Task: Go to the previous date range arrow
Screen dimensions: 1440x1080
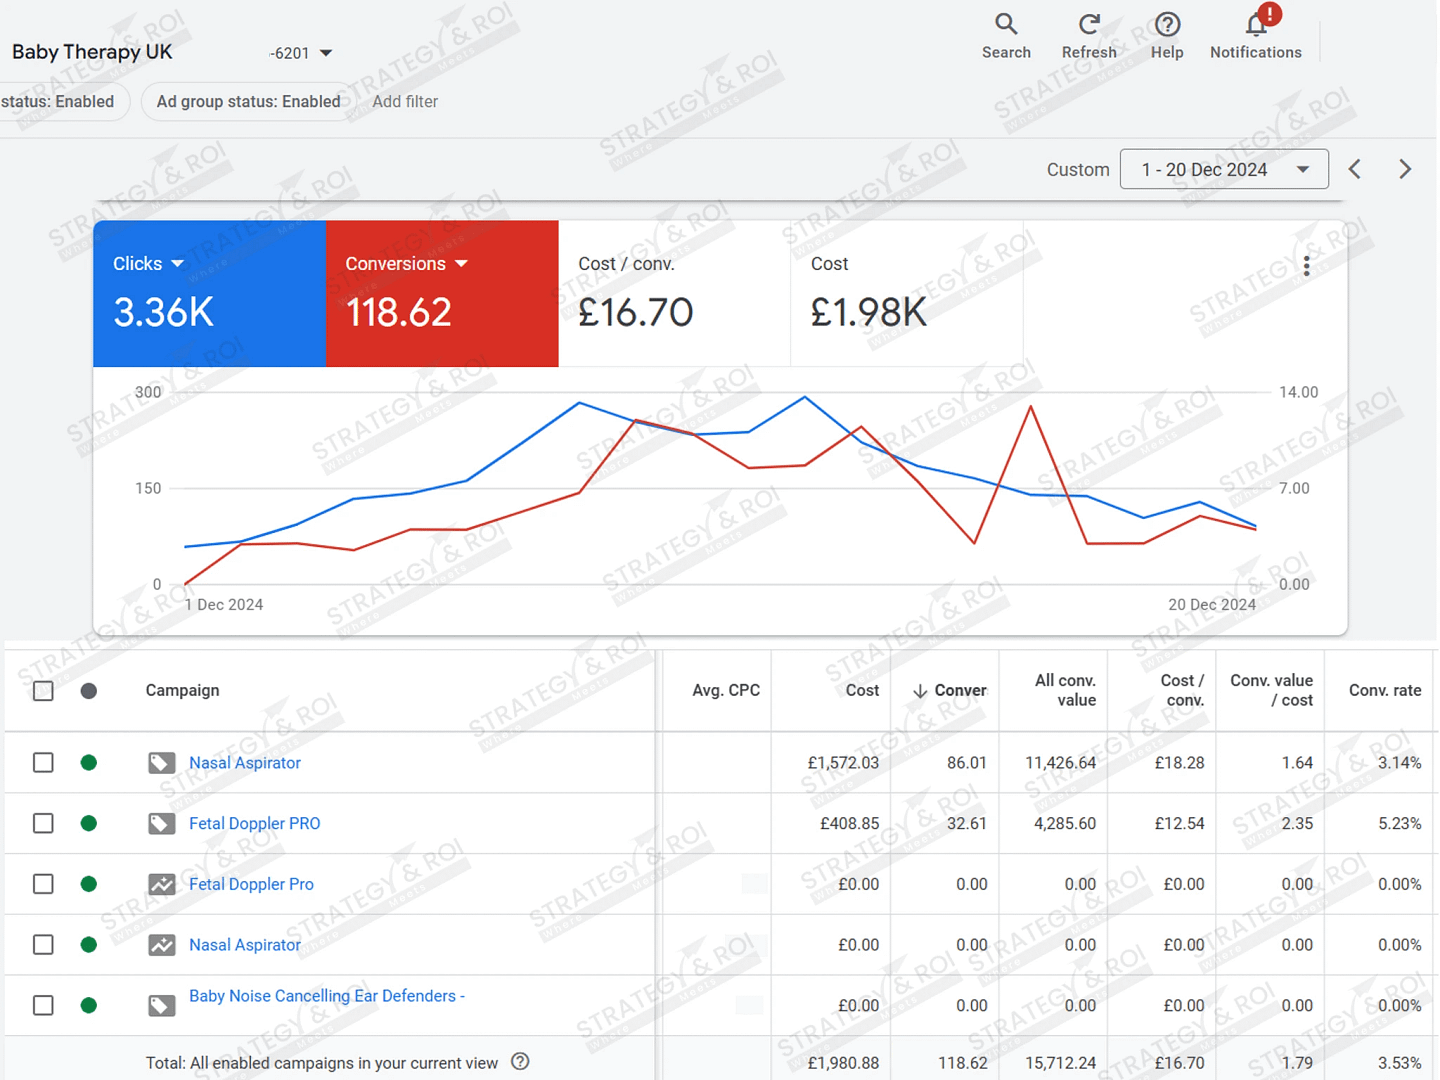Action: pos(1355,169)
